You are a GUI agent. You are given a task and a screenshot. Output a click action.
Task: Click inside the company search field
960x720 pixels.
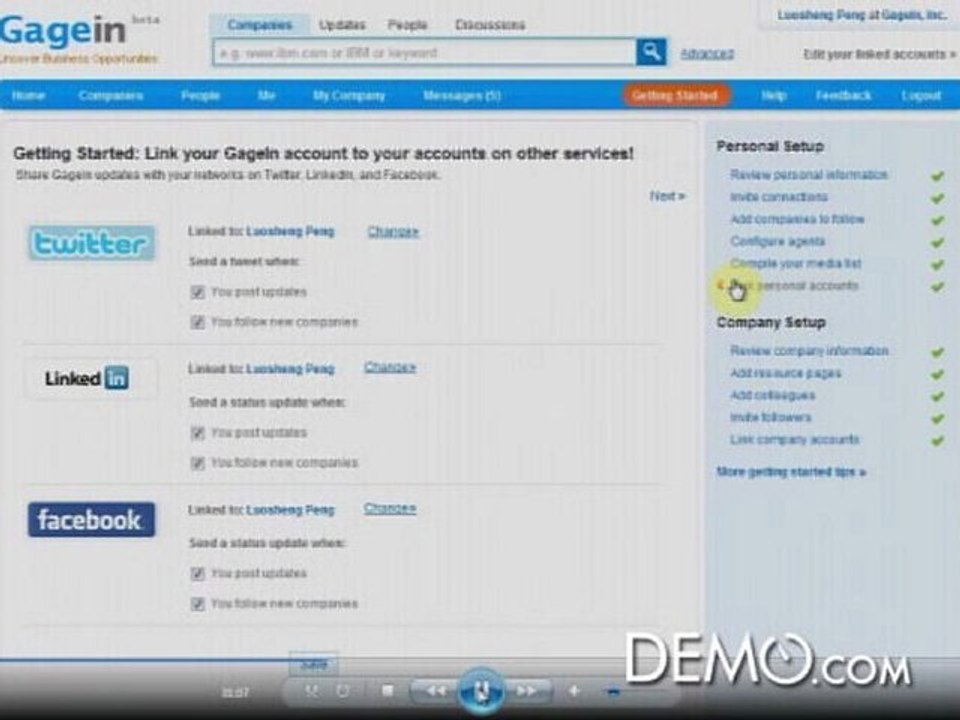click(424, 53)
